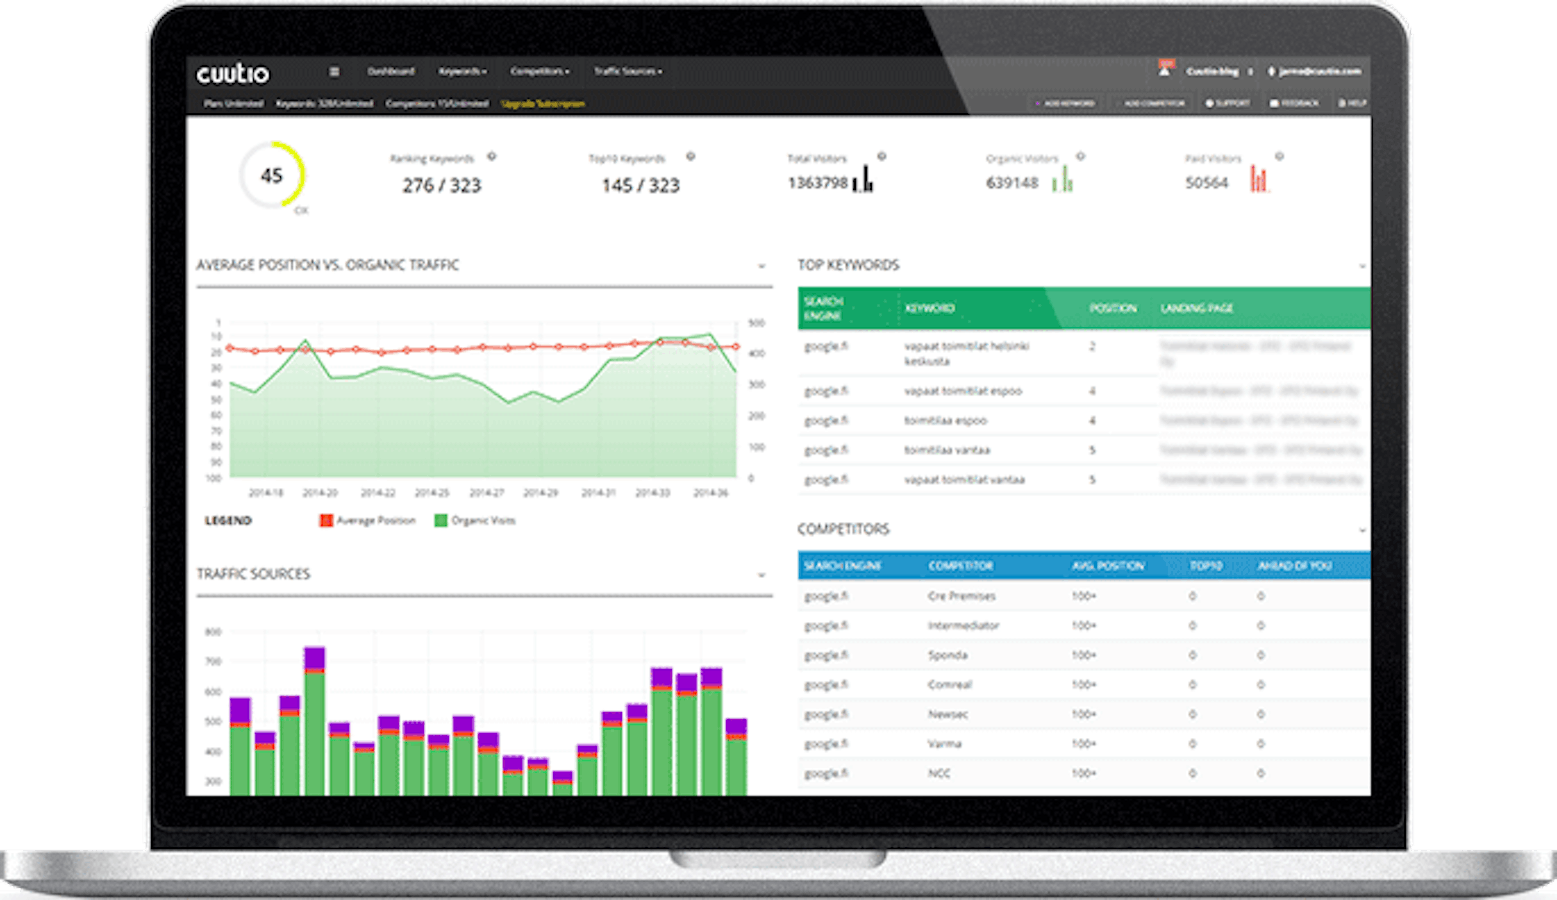Click the Ranking Keywords value 276 / 323
Screen dimensions: 1557x900
(442, 186)
